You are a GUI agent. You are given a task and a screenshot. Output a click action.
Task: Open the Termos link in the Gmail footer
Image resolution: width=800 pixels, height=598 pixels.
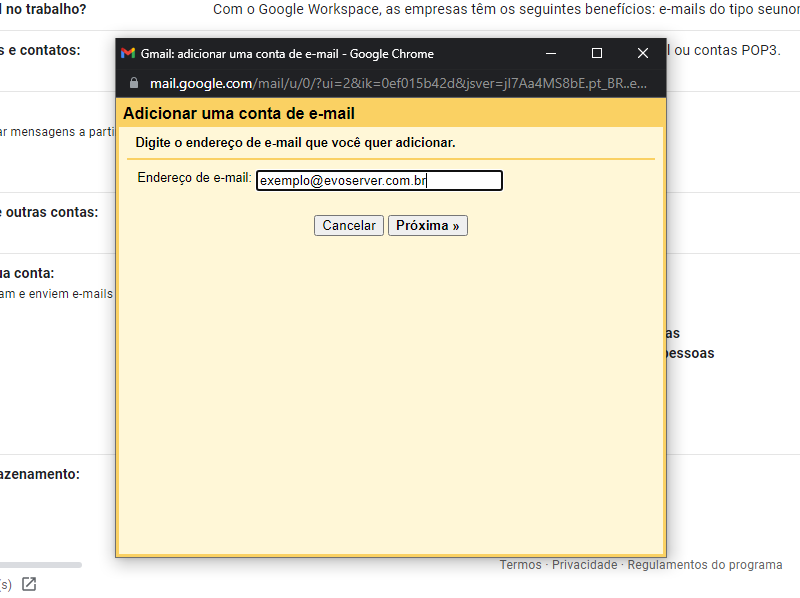pyautogui.click(x=520, y=565)
